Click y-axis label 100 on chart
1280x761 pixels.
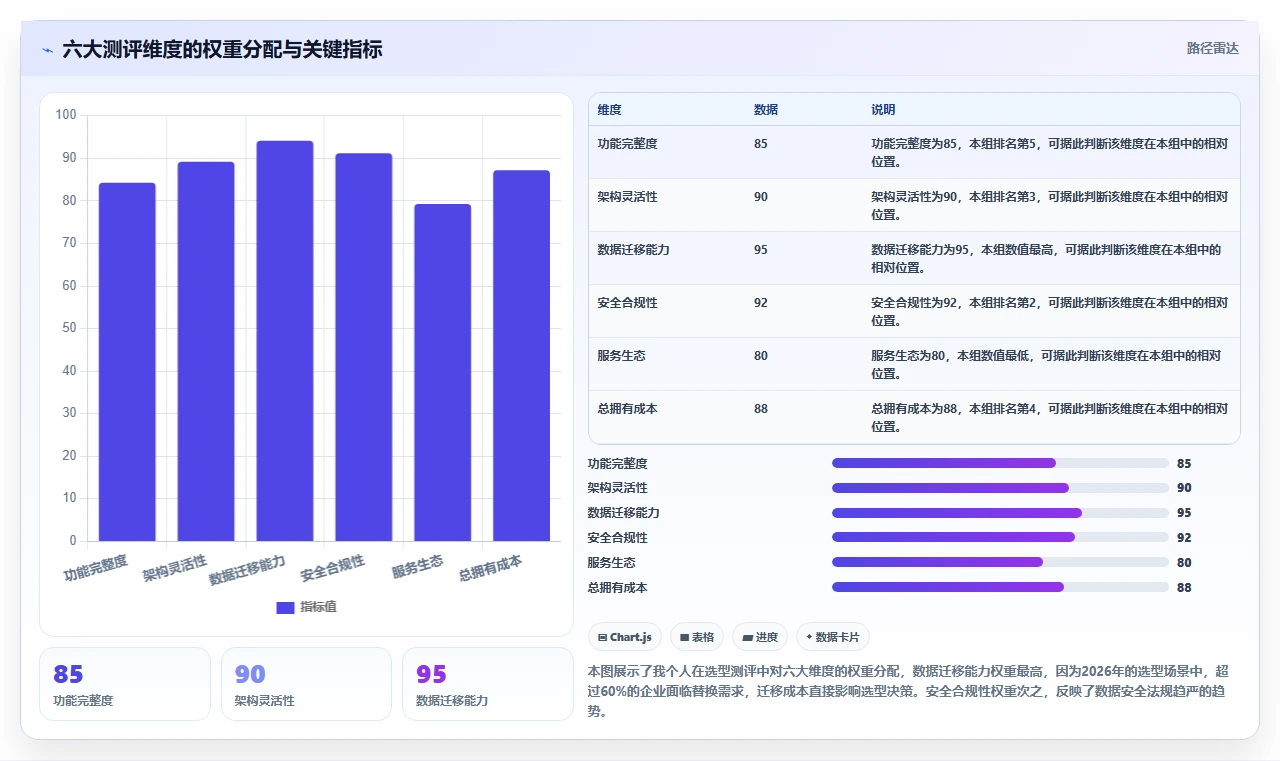pyautogui.click(x=66, y=115)
